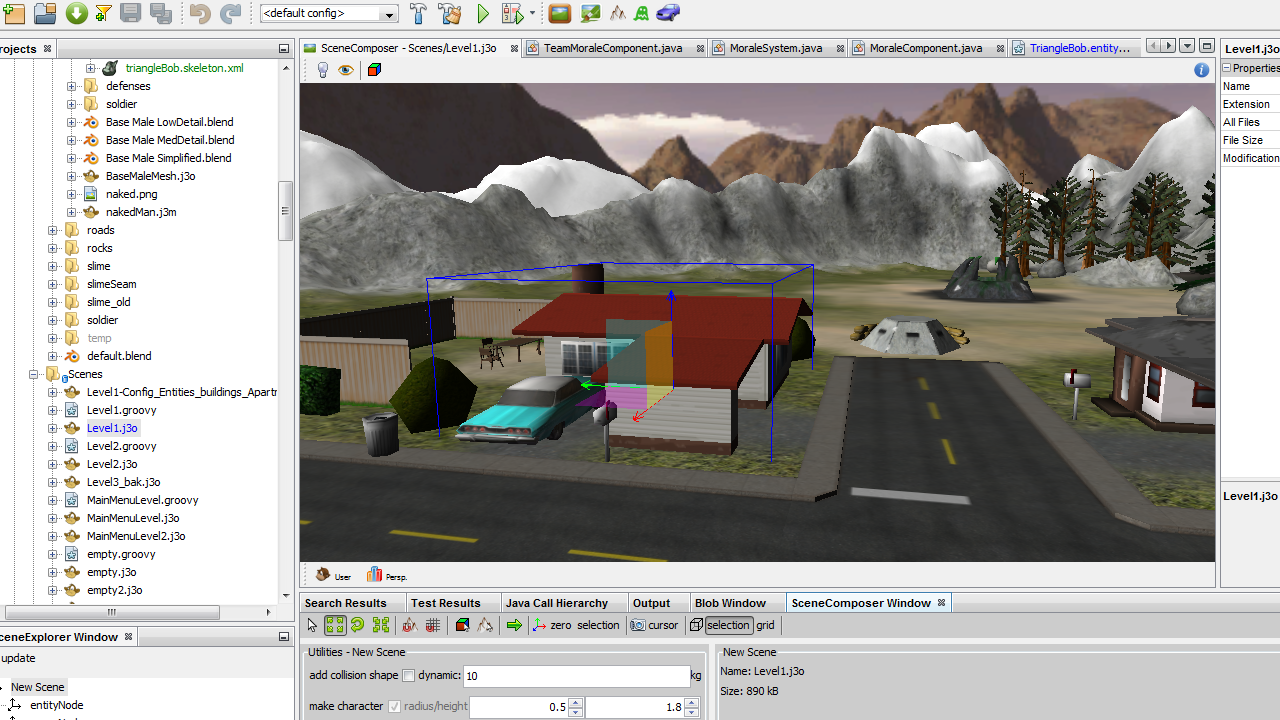Viewport: 1280px width, 720px height.
Task: Click Clean and Build hammer-broom icon
Action: tap(450, 14)
